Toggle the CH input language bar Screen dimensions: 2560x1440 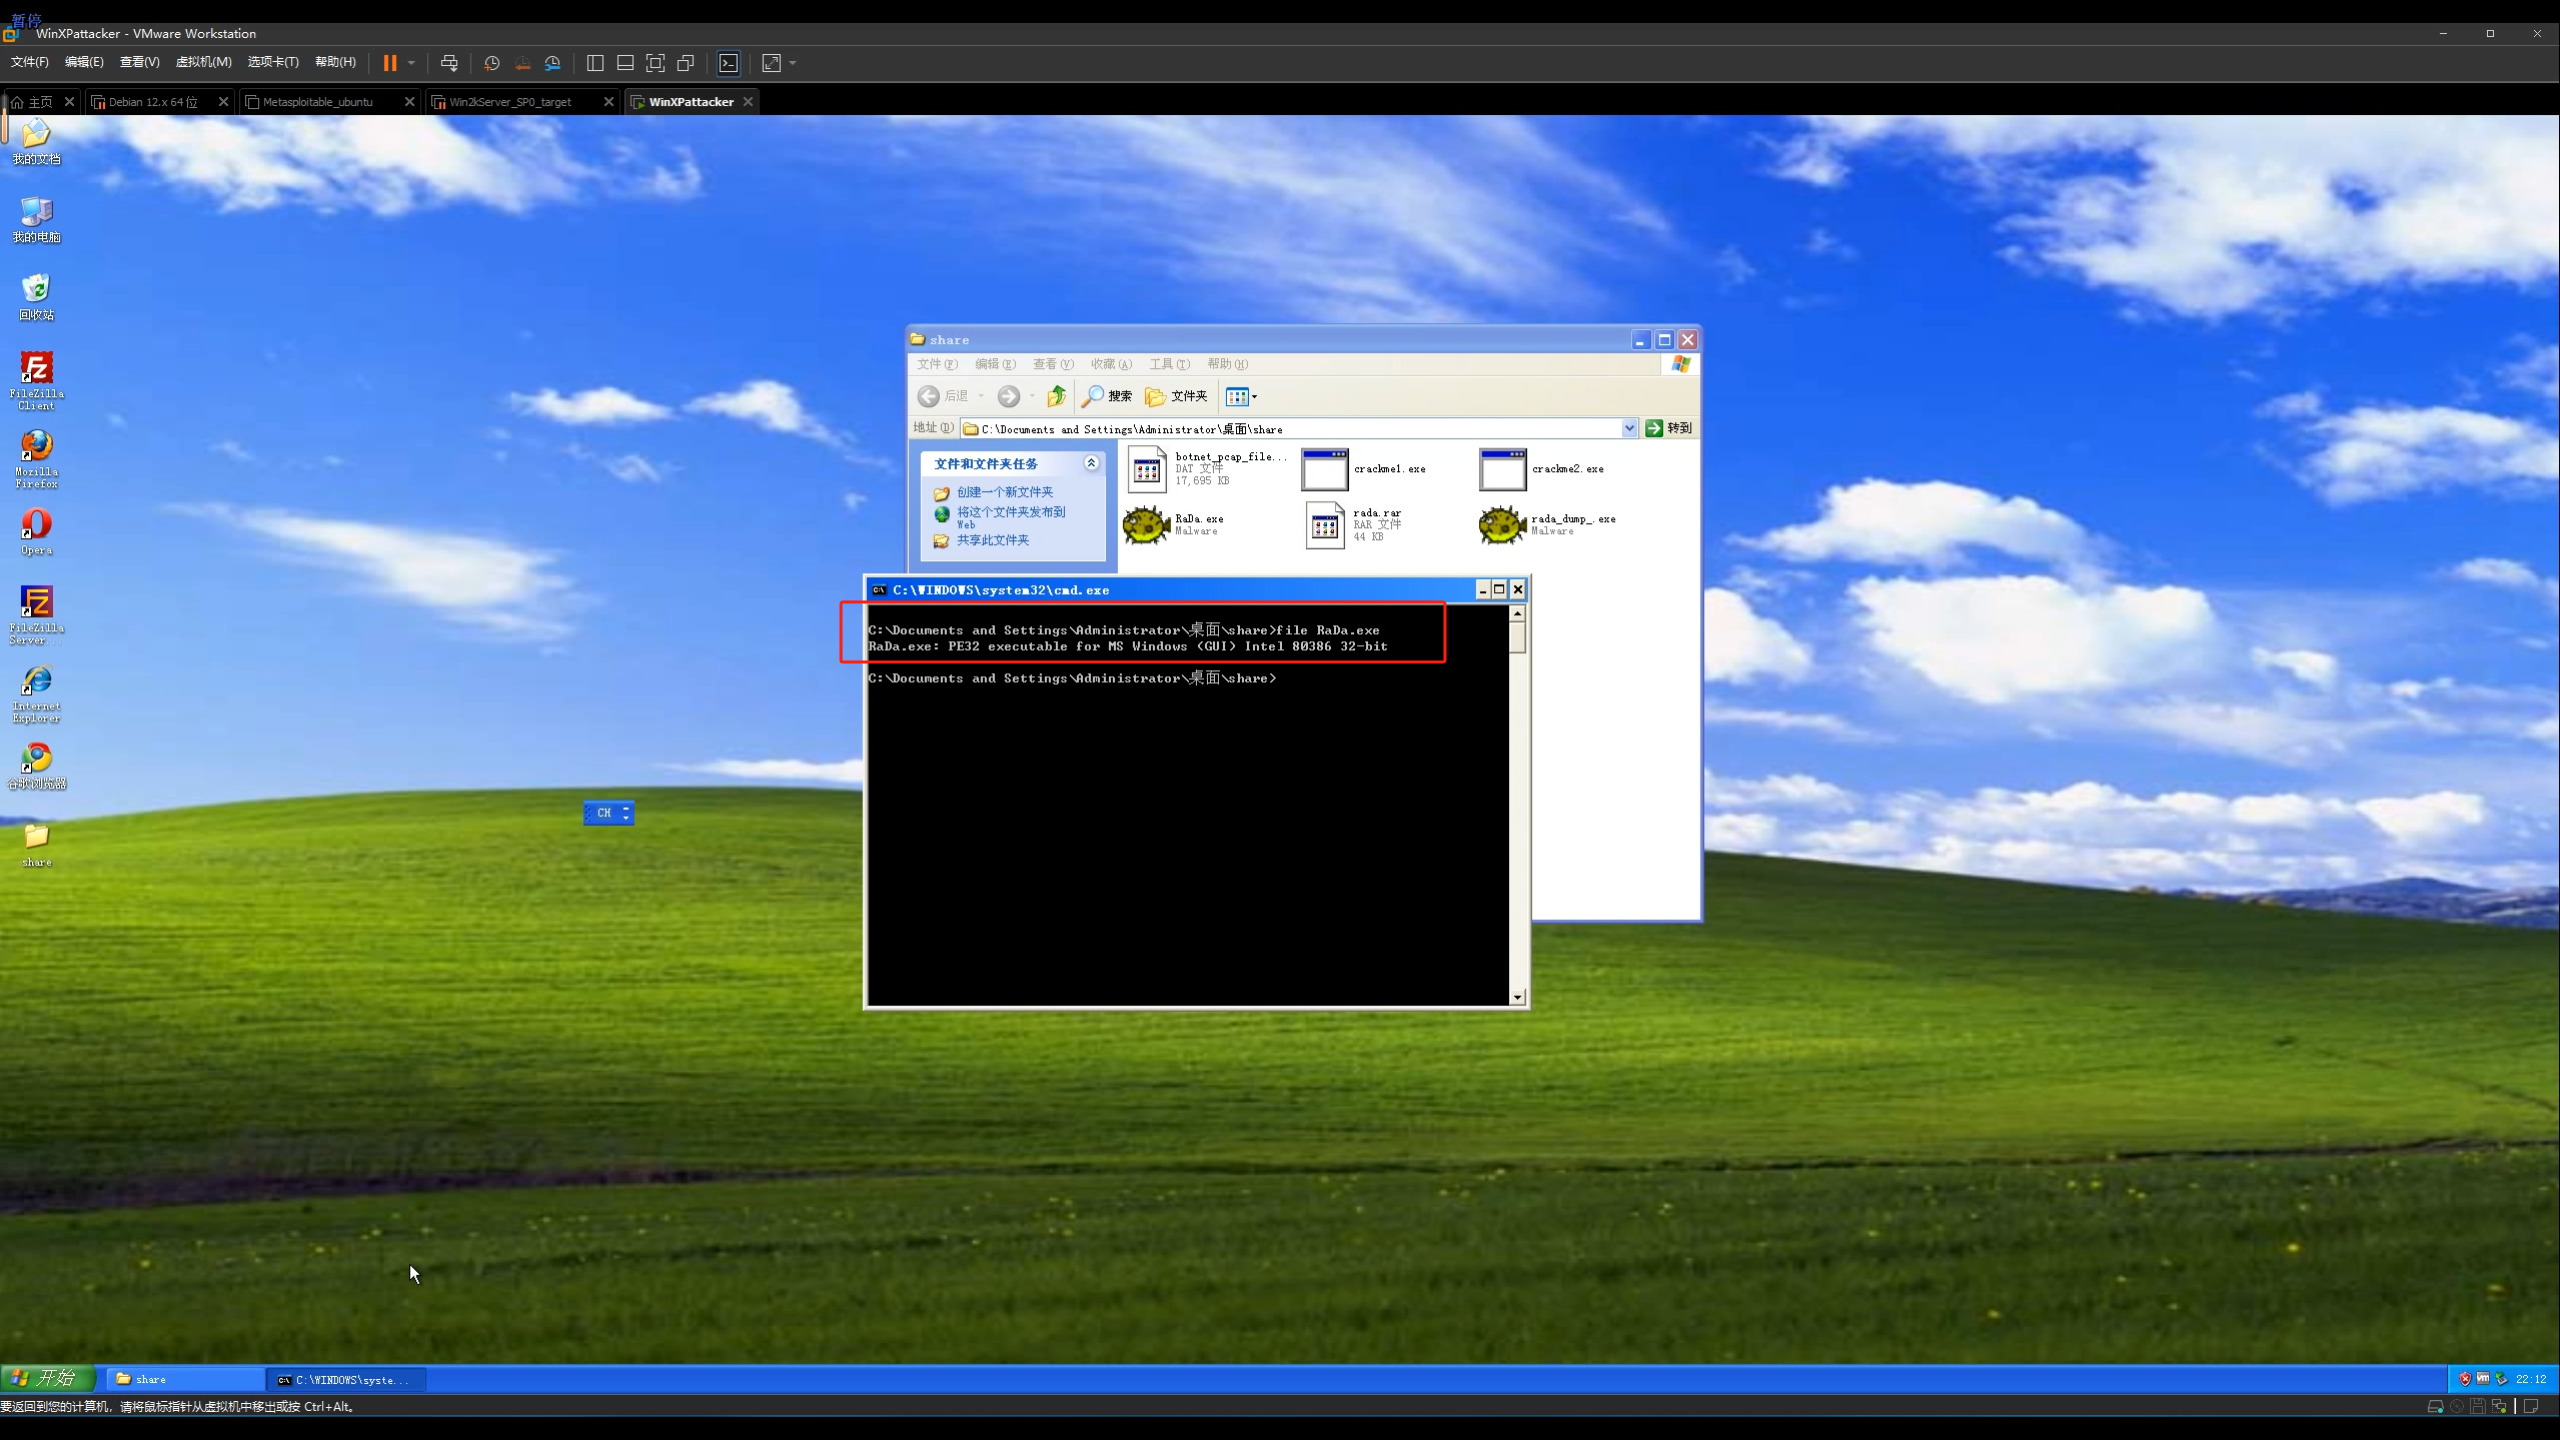click(x=604, y=813)
